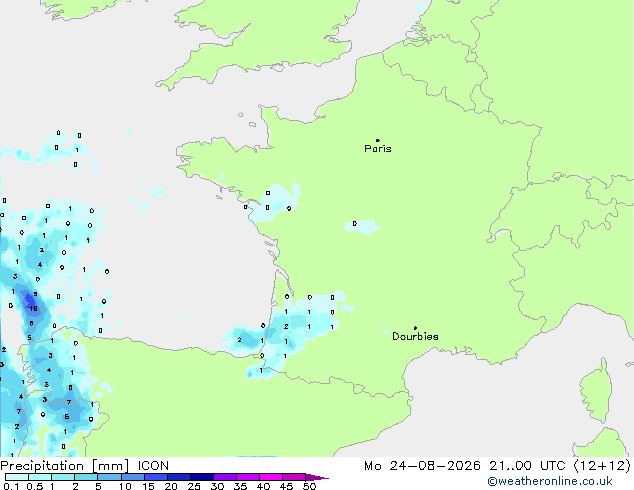
Task: Pick the legend swatch between 10 and 15
Action: click(133, 477)
